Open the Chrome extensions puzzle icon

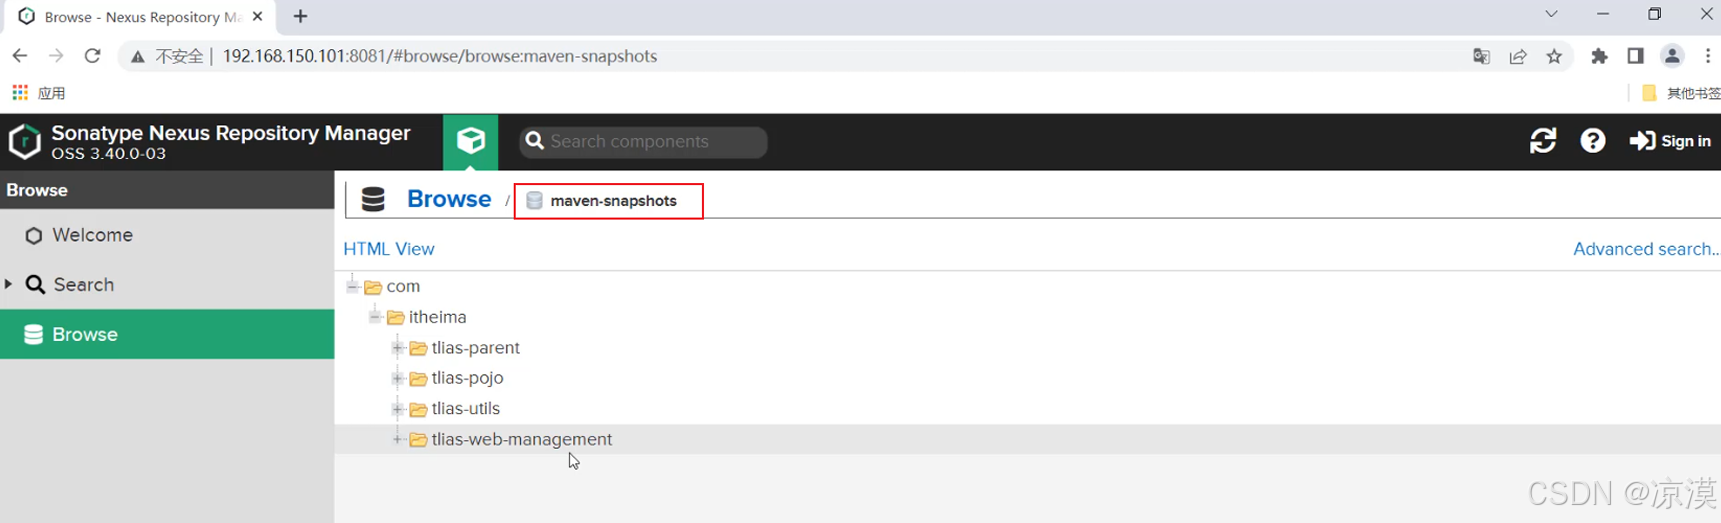click(1599, 57)
